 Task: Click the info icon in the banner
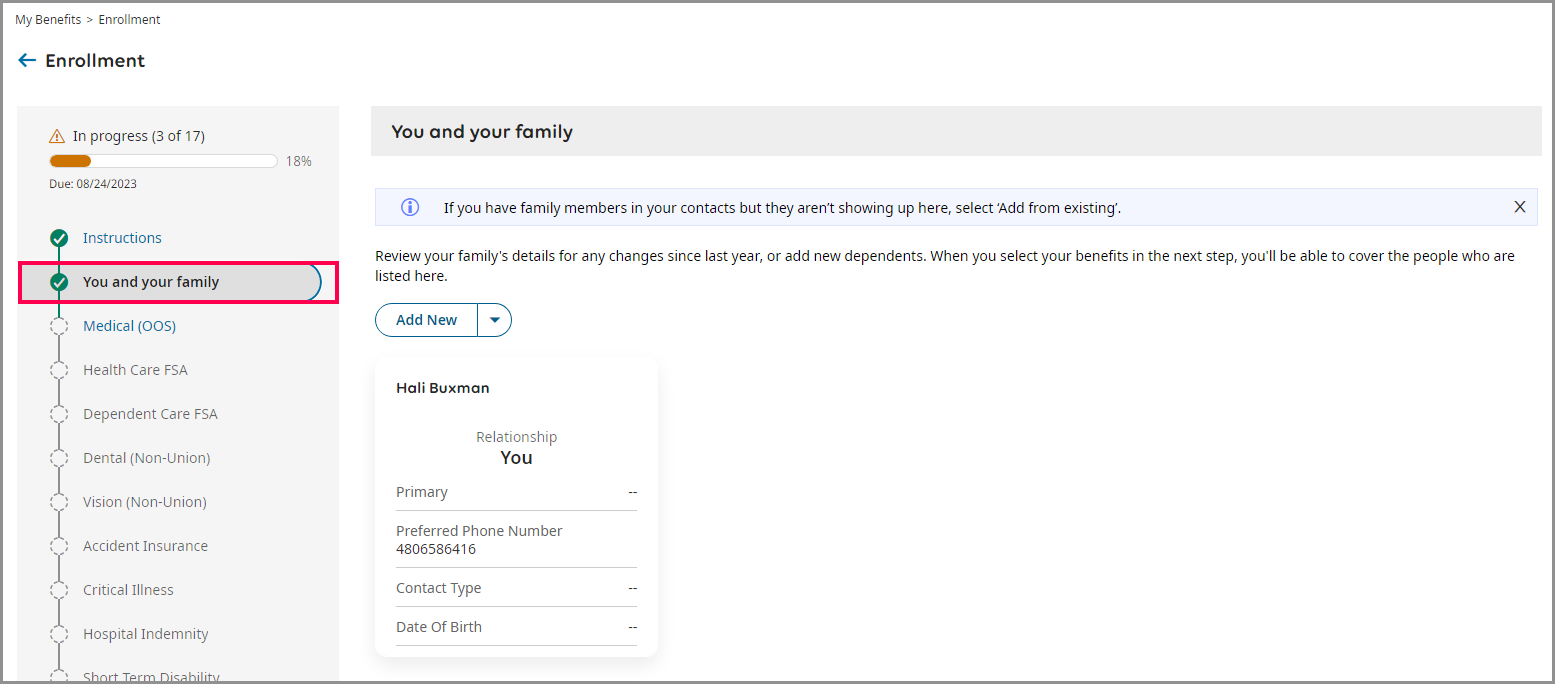(410, 207)
